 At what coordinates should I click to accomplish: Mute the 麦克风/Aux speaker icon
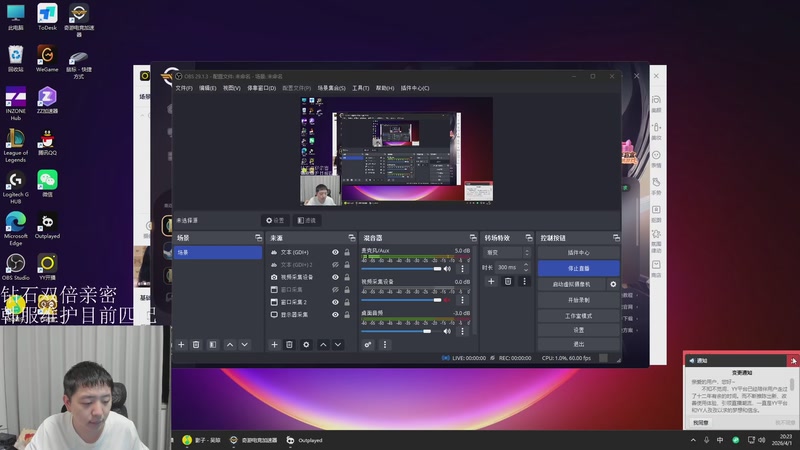click(447, 268)
